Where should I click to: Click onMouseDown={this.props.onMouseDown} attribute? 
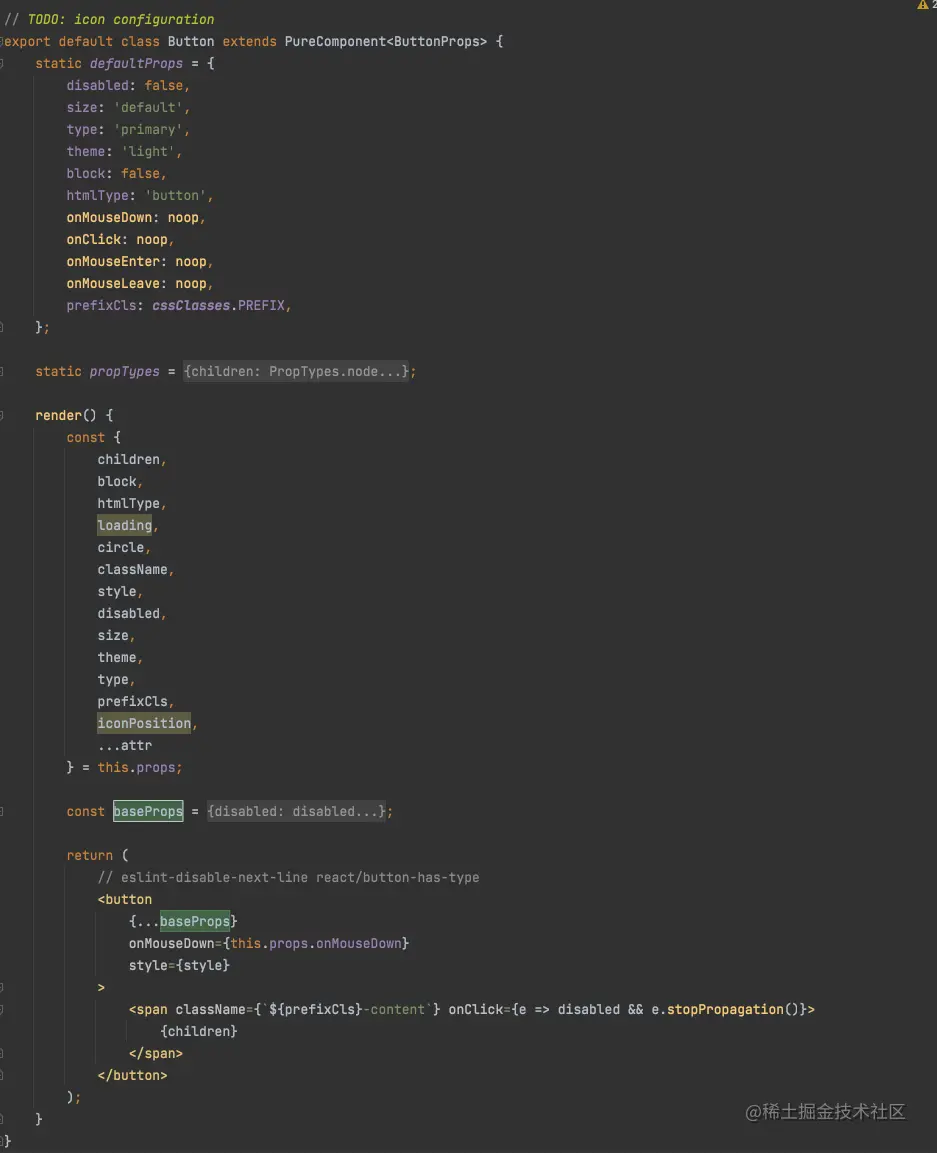pyautogui.click(x=268, y=943)
